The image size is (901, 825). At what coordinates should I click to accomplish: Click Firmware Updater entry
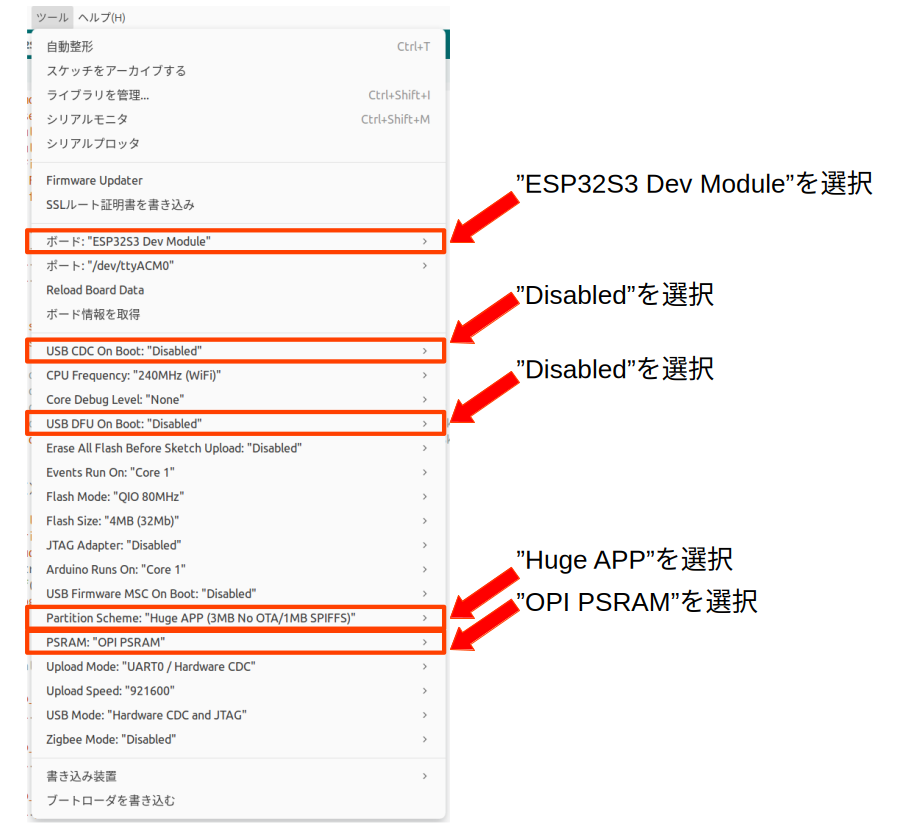pyautogui.click(x=94, y=180)
